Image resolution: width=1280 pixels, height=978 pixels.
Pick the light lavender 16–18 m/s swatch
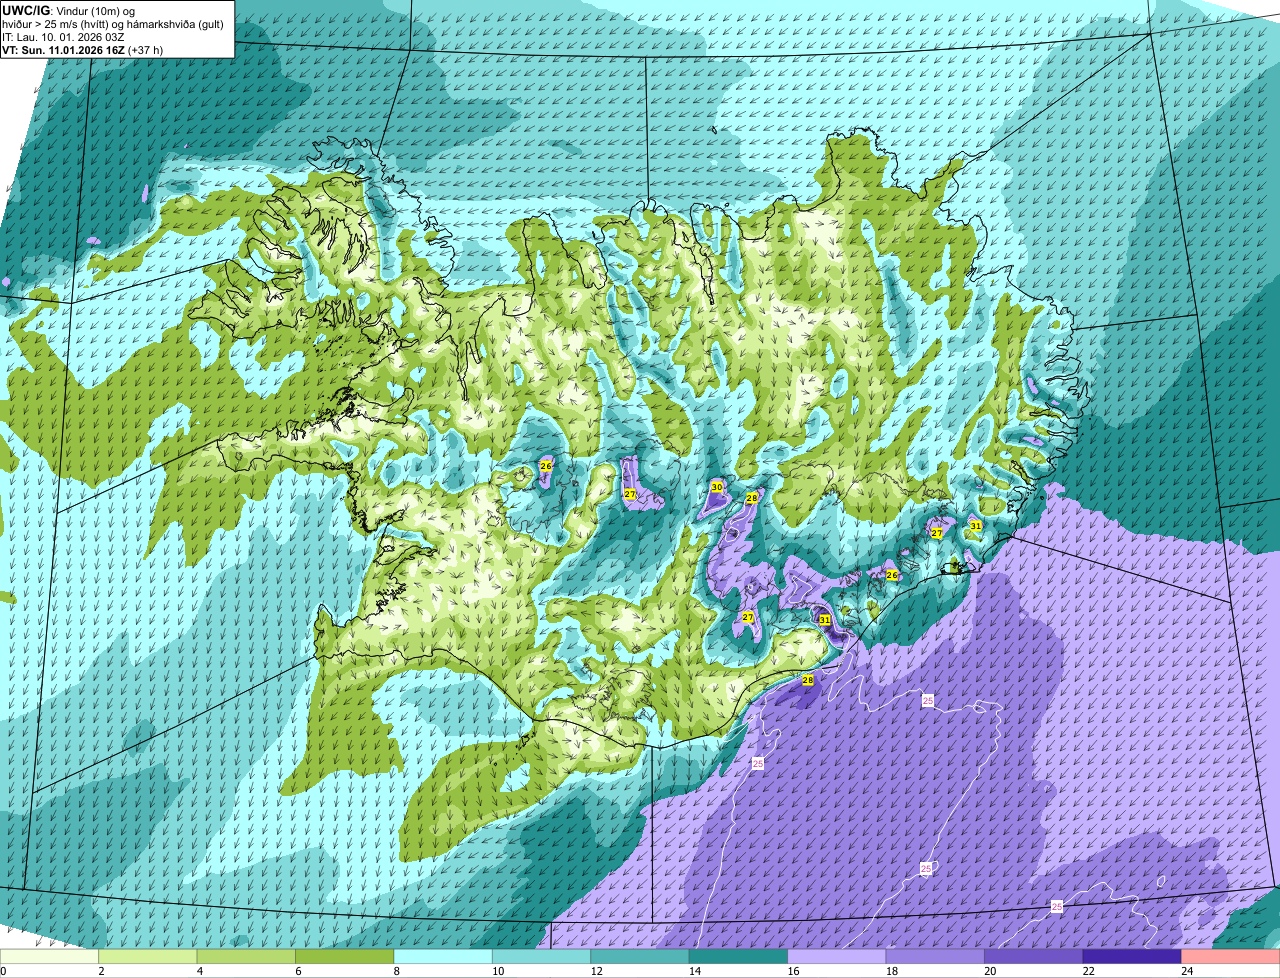(x=837, y=956)
